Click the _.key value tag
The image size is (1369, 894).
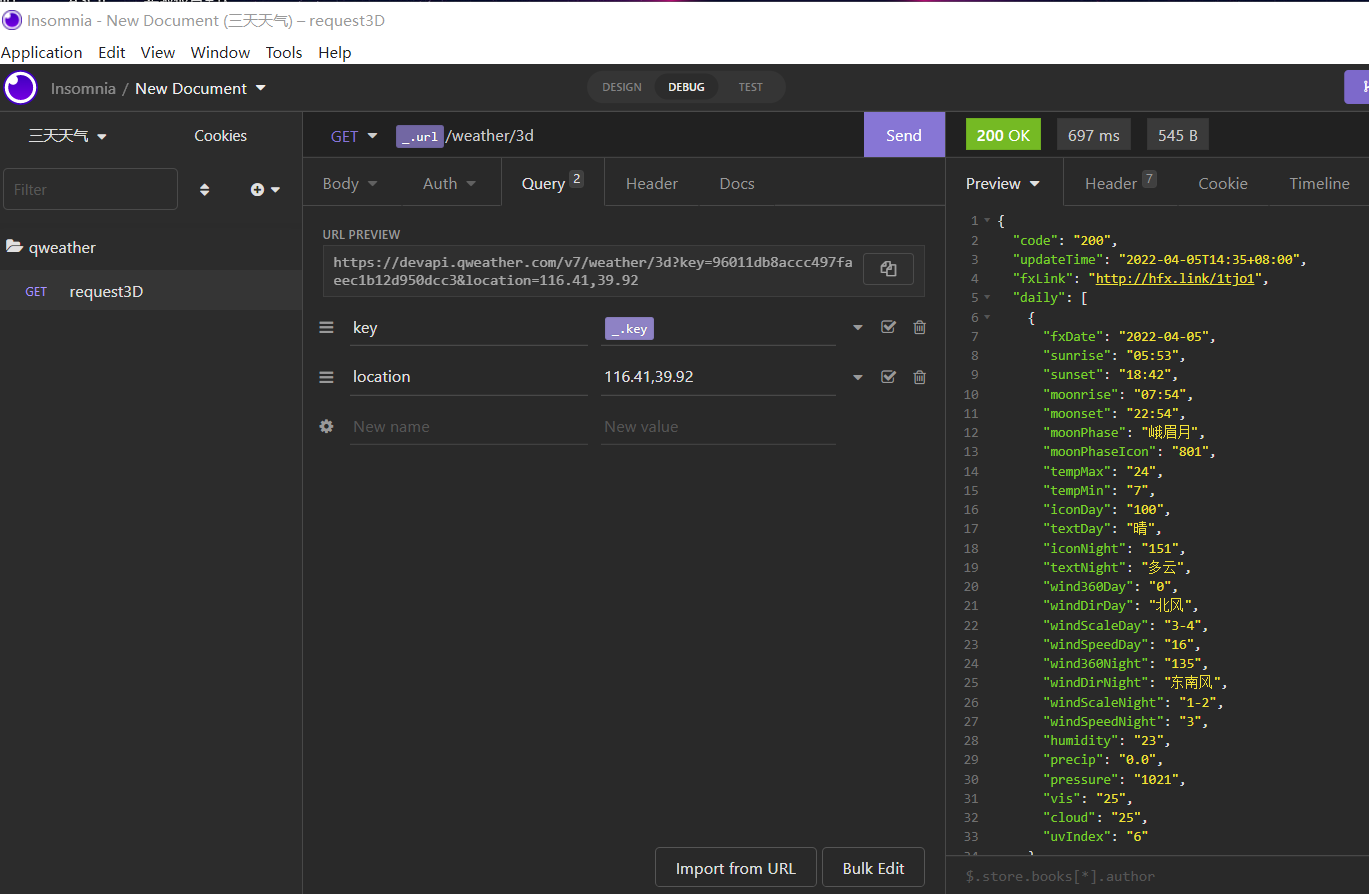click(x=629, y=328)
